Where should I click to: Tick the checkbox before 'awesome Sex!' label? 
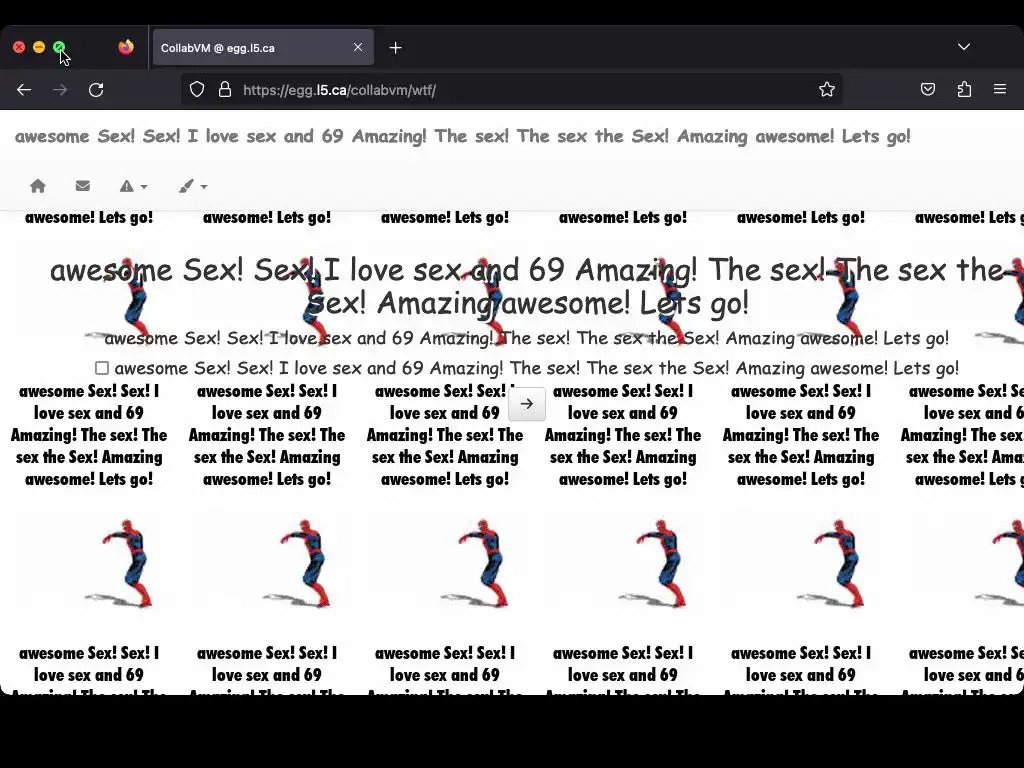(x=102, y=368)
